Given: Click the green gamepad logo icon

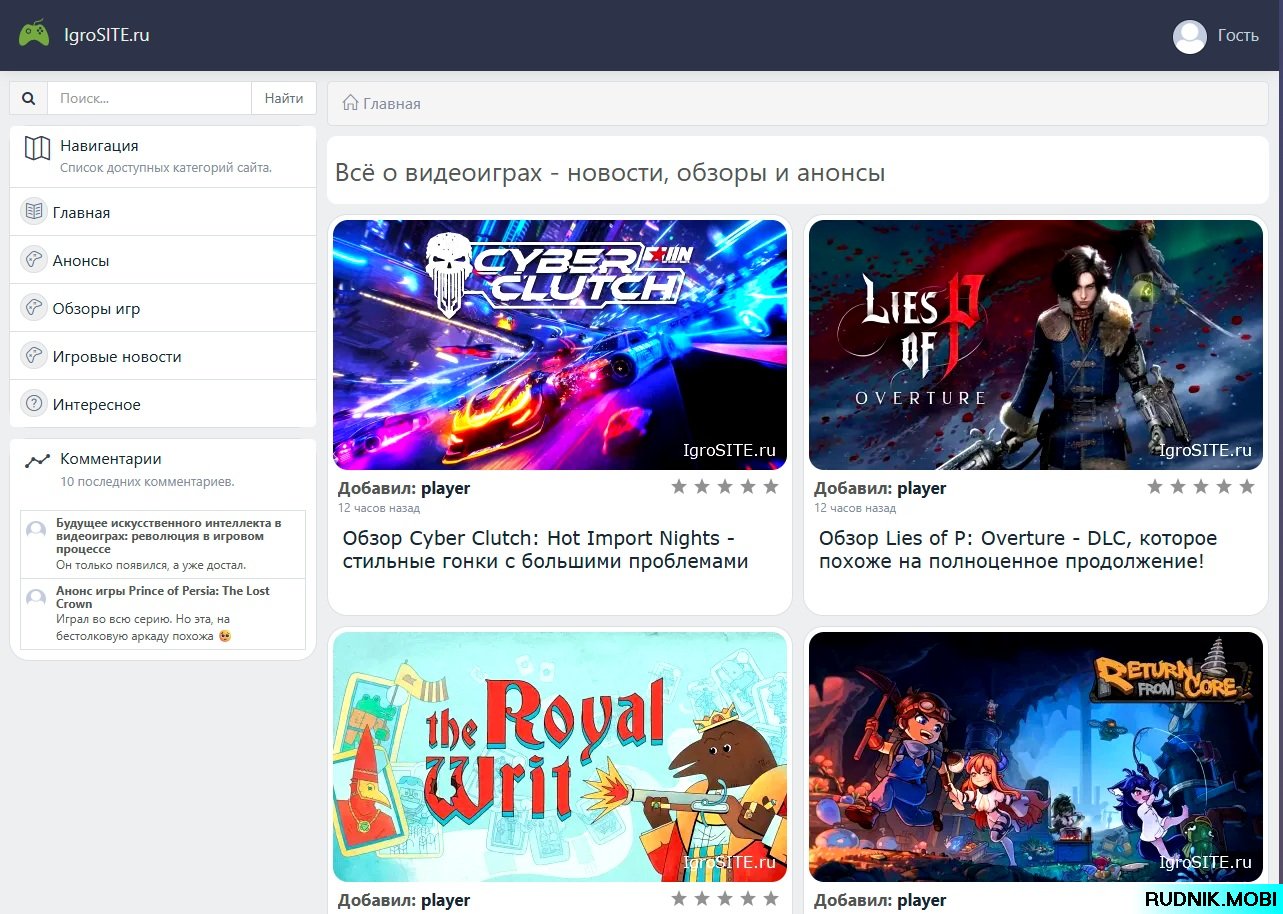Looking at the screenshot, I should [34, 35].
